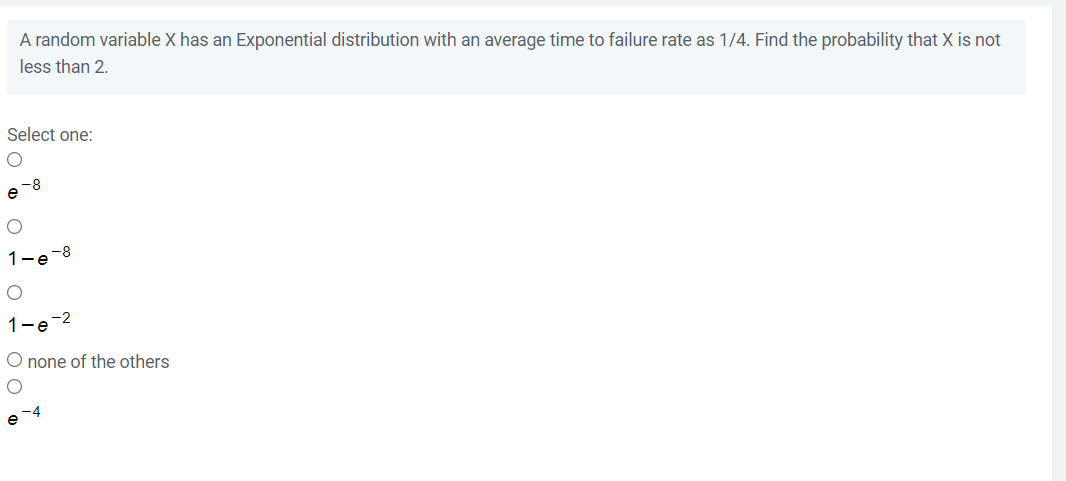
Task: Click 'less than 2.' in the question
Action: point(64,68)
